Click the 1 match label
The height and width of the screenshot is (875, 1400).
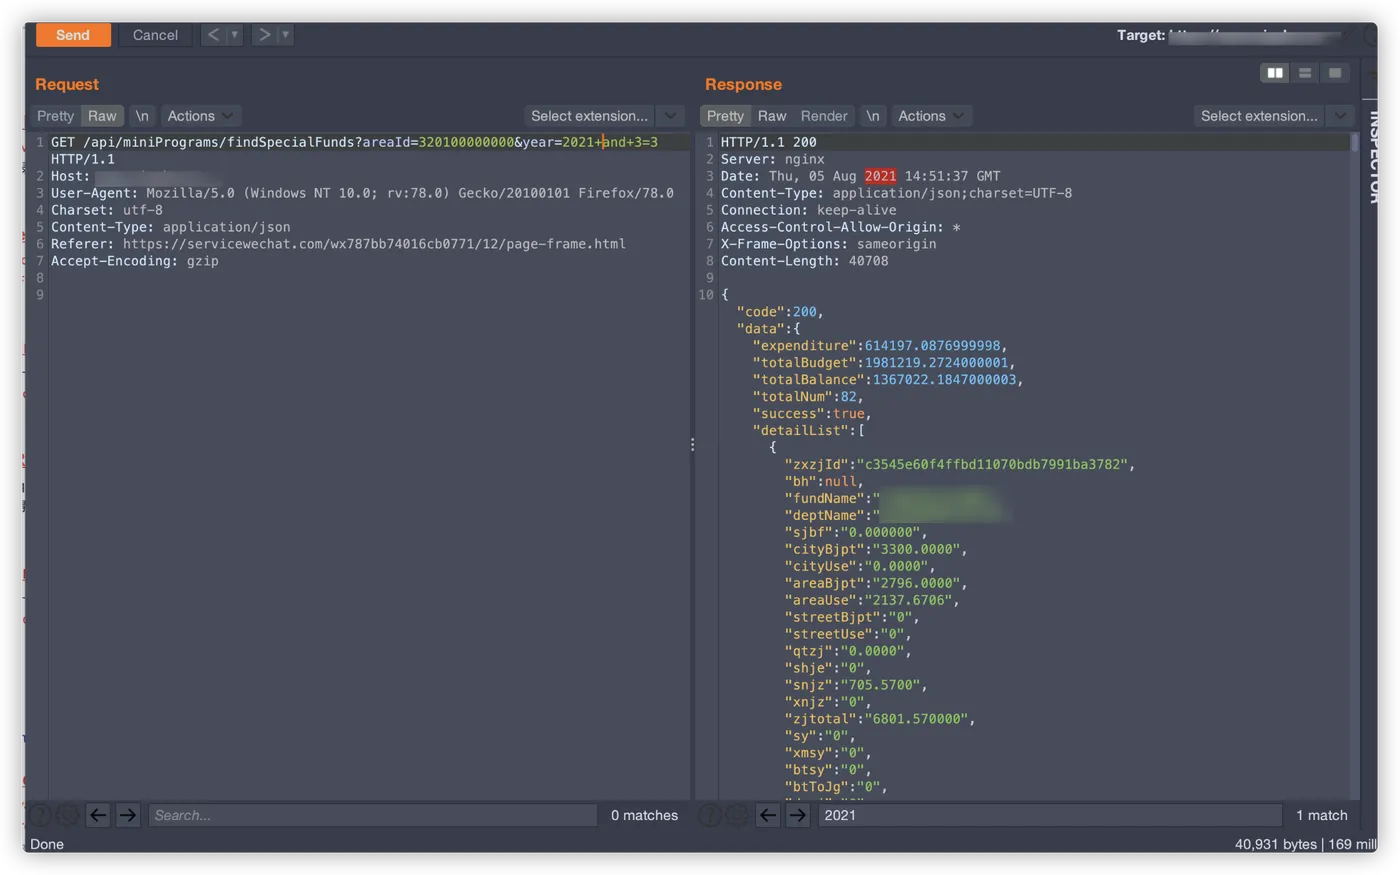tap(1321, 815)
